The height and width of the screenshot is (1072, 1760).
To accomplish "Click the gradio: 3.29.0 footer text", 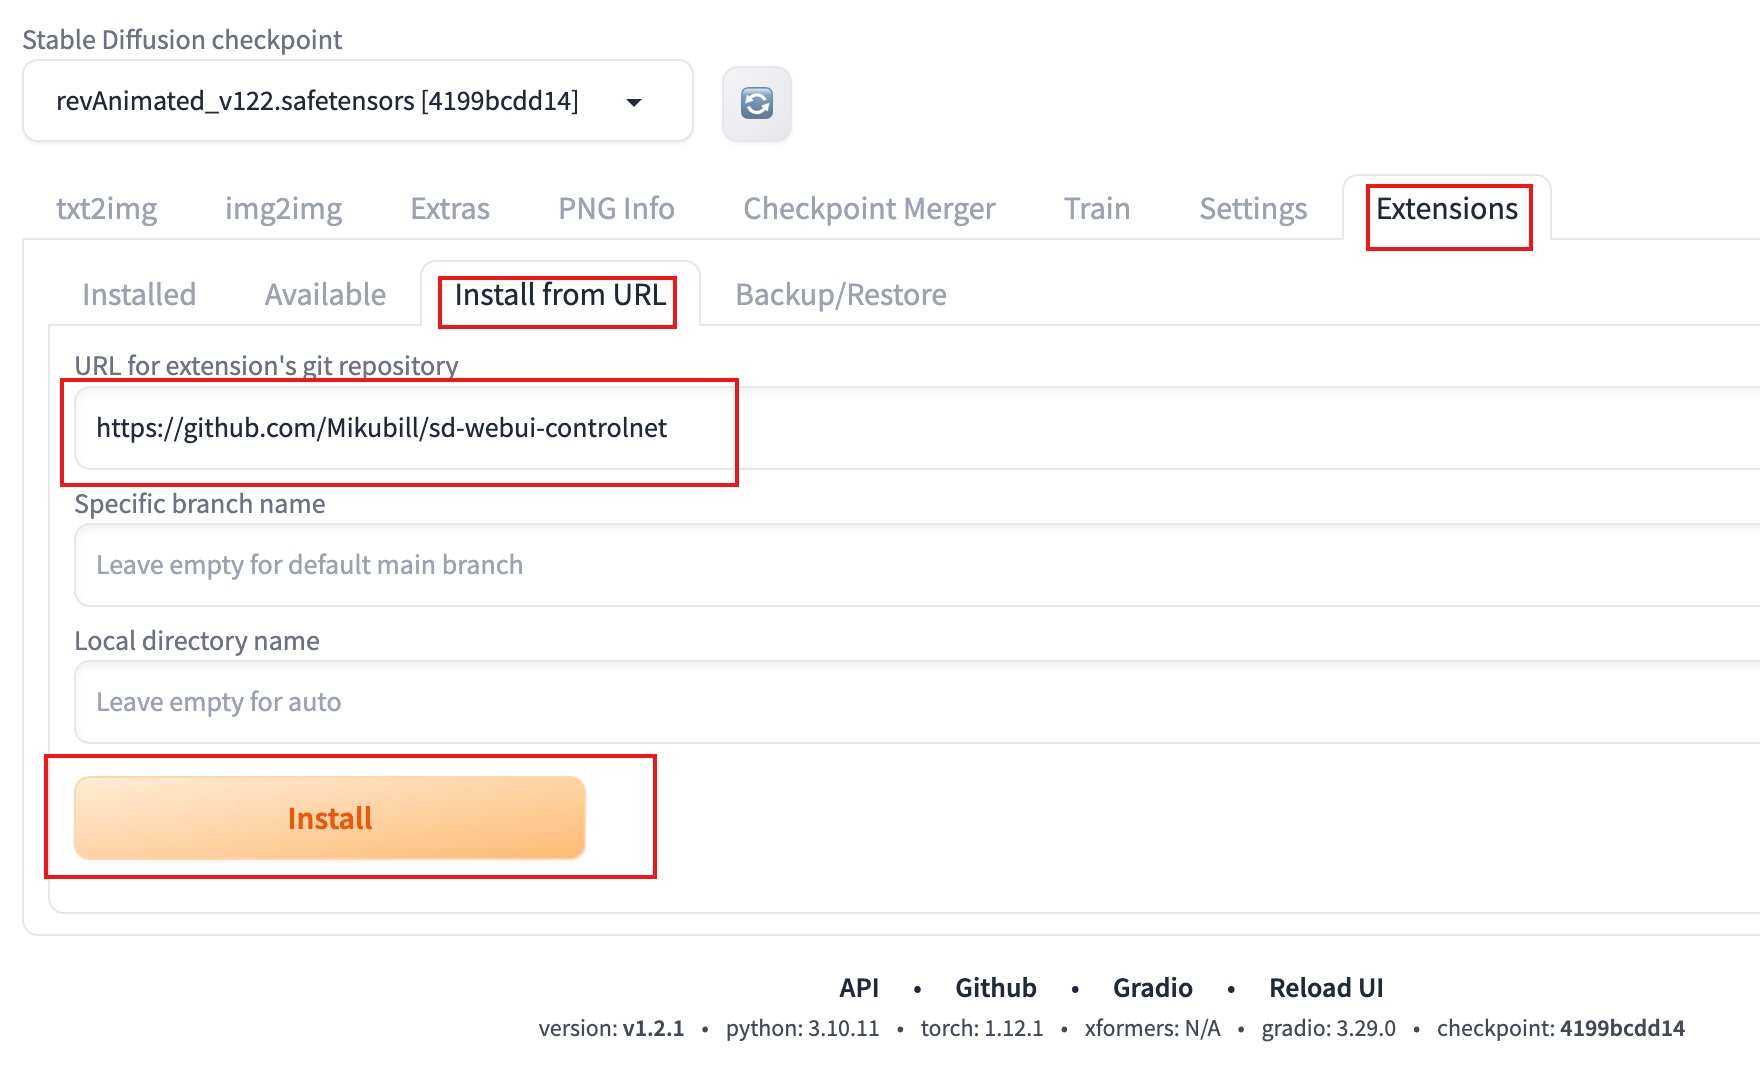I will pos(1329,1028).
